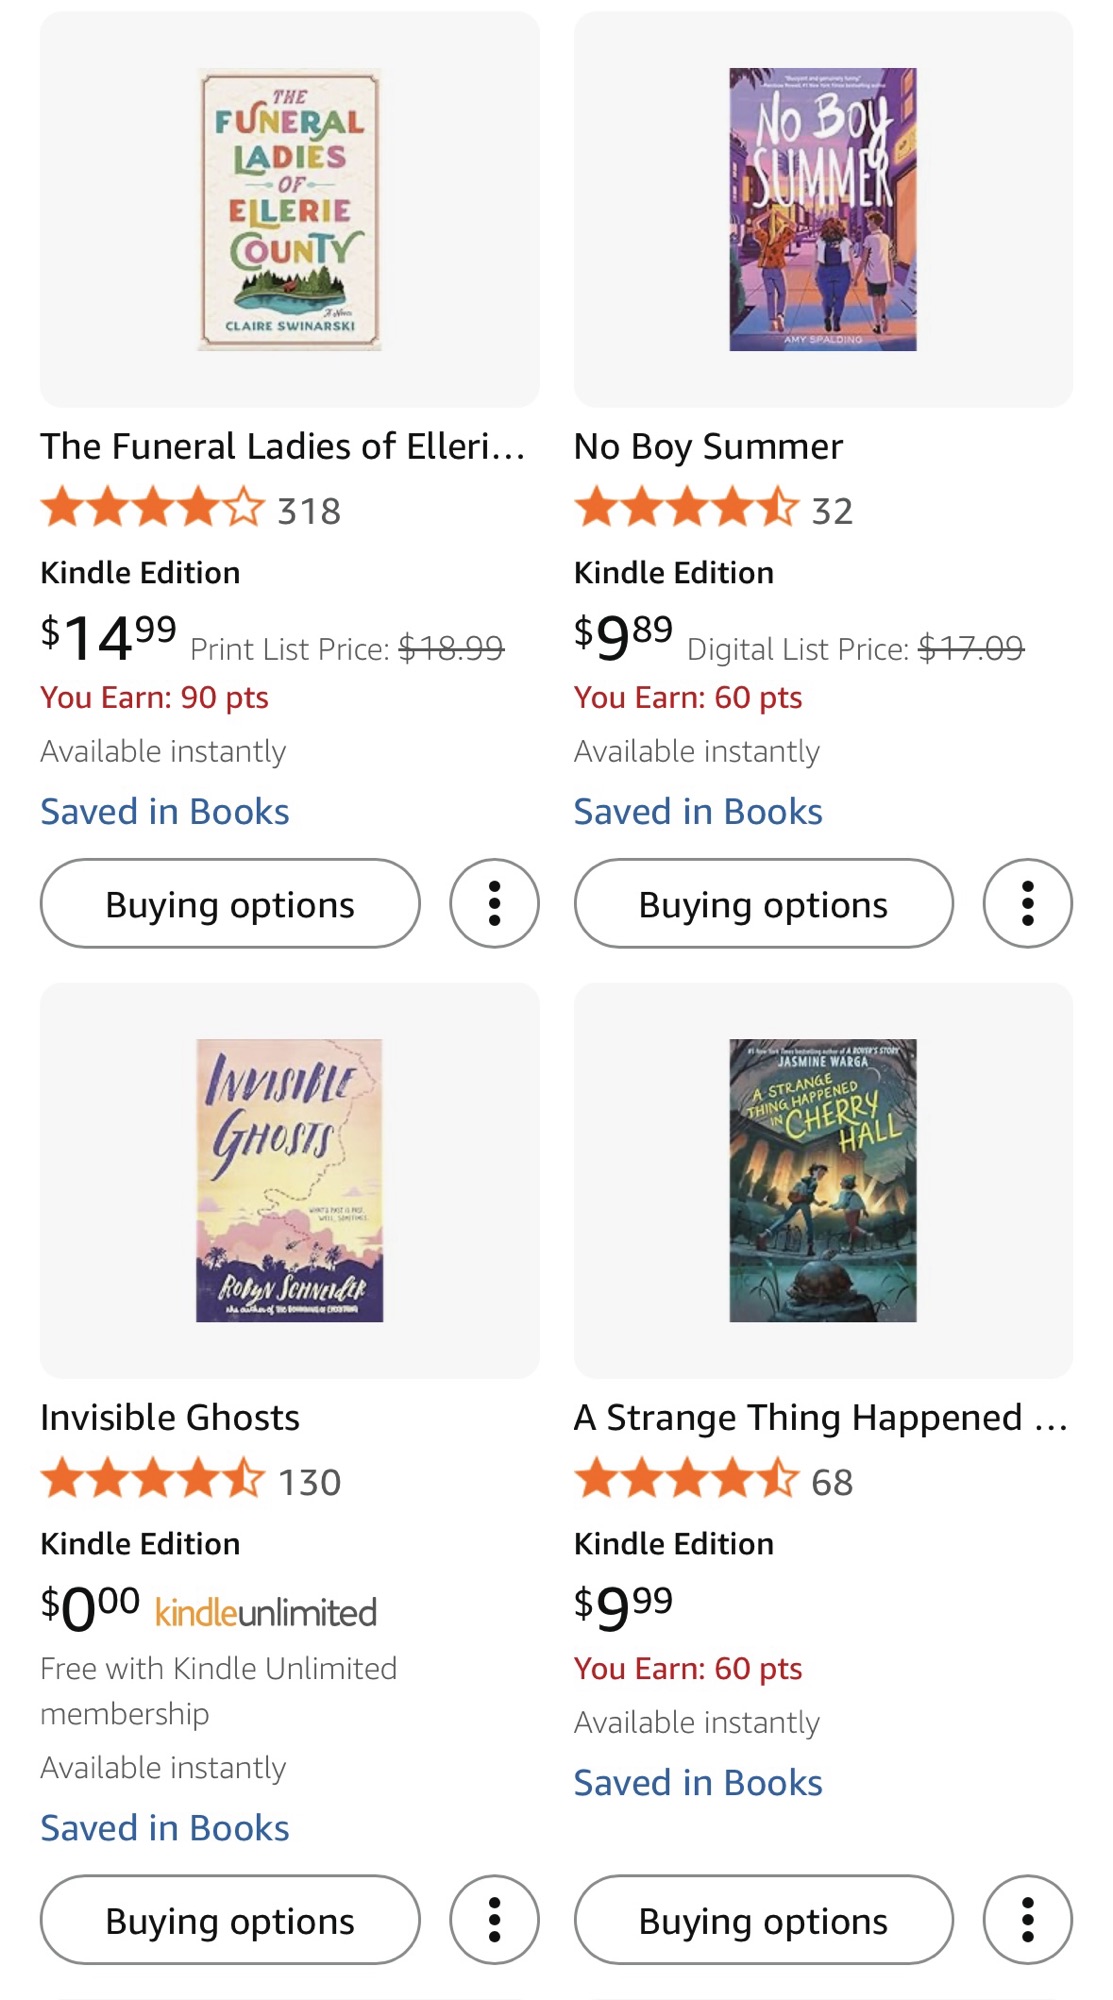Tap the Invisible Ghosts book cover
1113x2000 pixels.
(x=290, y=1180)
